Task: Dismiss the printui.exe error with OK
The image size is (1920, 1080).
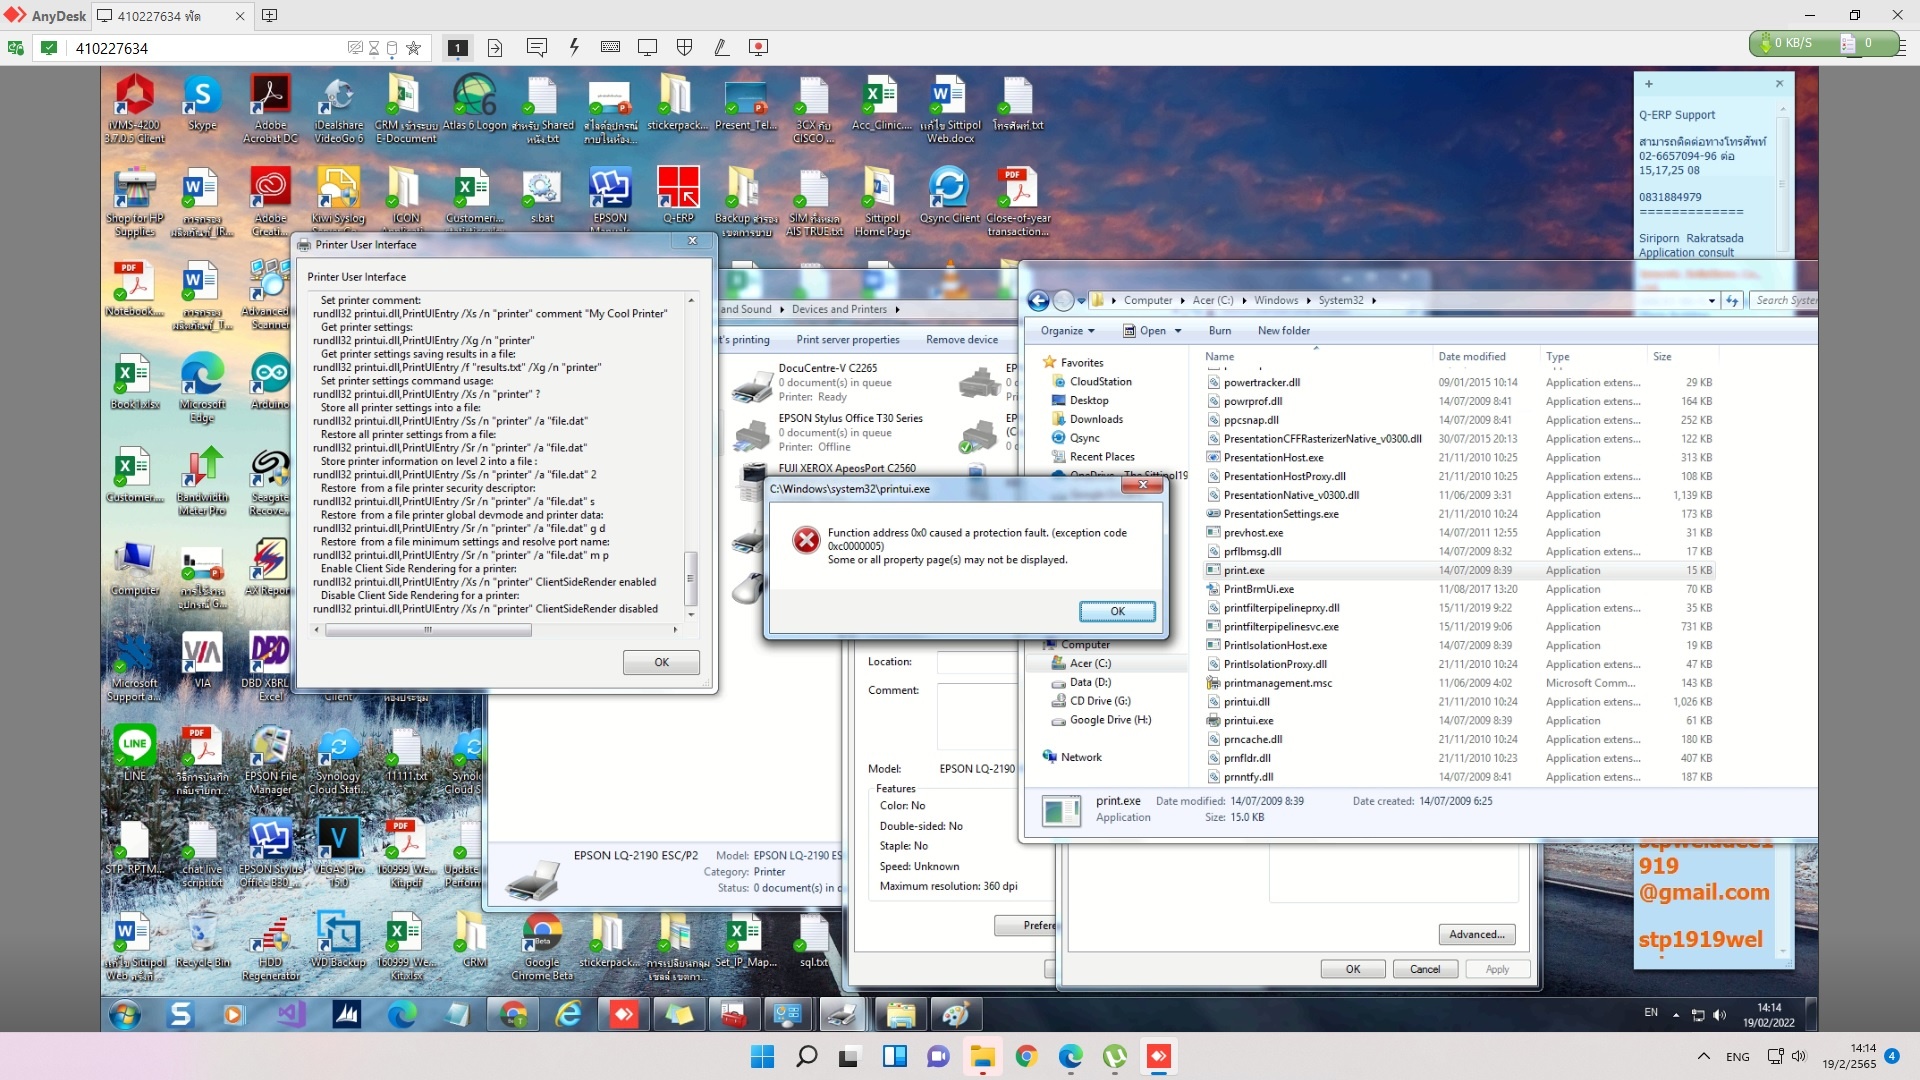Action: click(x=1117, y=611)
